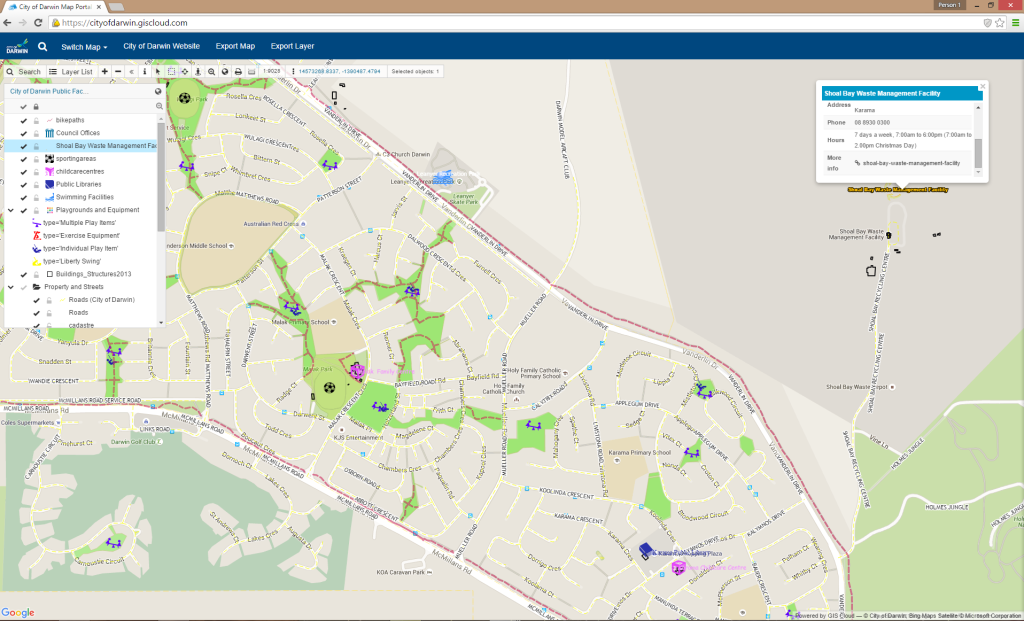
Task: Click the 1:9028 map scale field
Action: tap(272, 71)
